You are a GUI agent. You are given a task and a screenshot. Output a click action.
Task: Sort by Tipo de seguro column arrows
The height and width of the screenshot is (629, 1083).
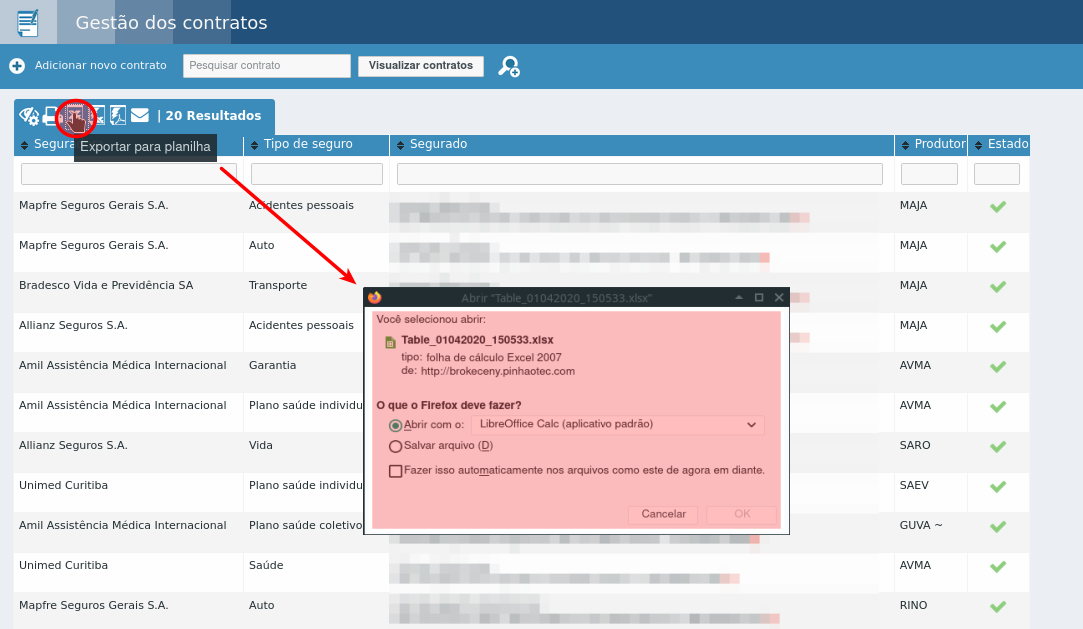[254, 145]
